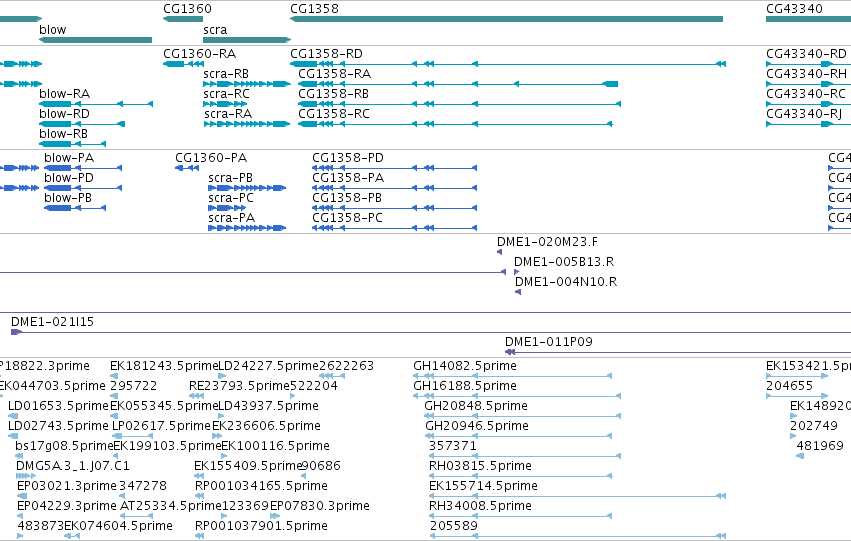Click the DMG5A.3_1.J07.C1 feature

(26, 476)
